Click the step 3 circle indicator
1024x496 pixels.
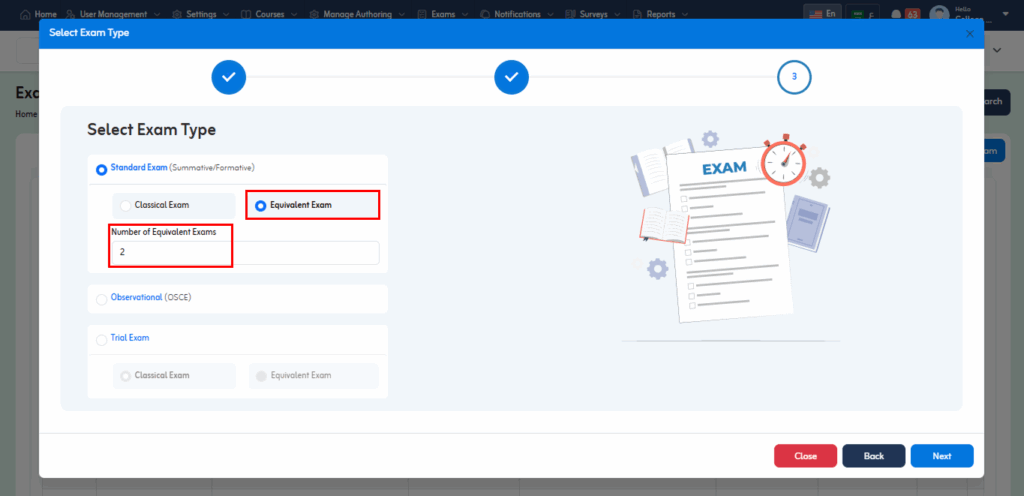(x=794, y=77)
